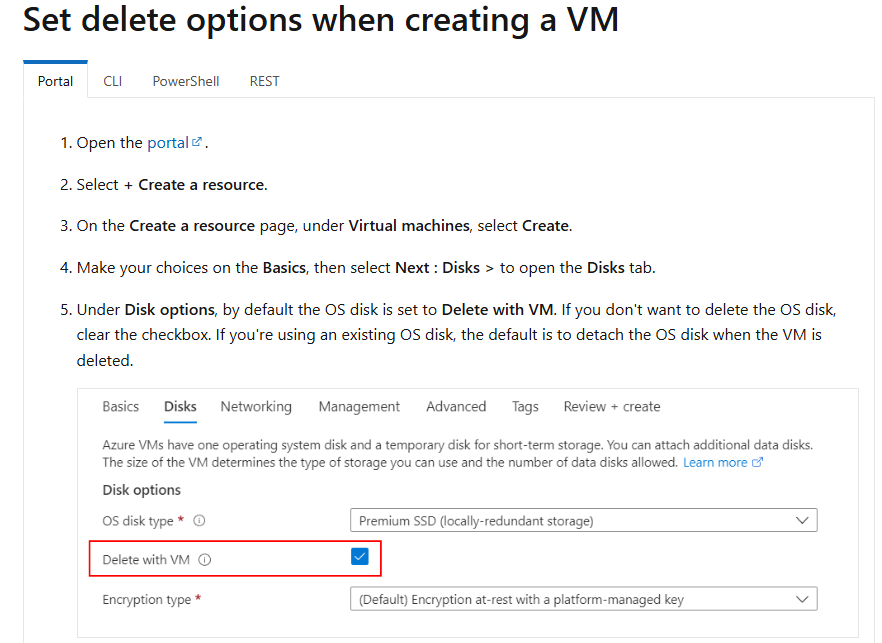Screen dimensions: 882x643
Task: Open the Learn more link
Action: (x=715, y=462)
